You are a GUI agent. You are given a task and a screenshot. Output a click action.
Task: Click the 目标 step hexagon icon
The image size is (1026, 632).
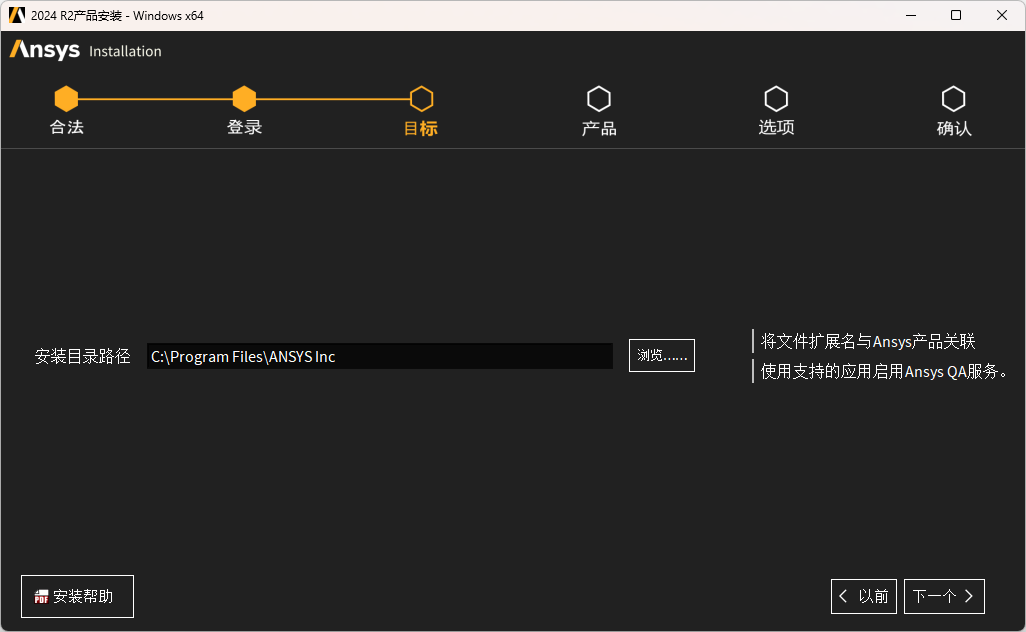pyautogui.click(x=421, y=99)
